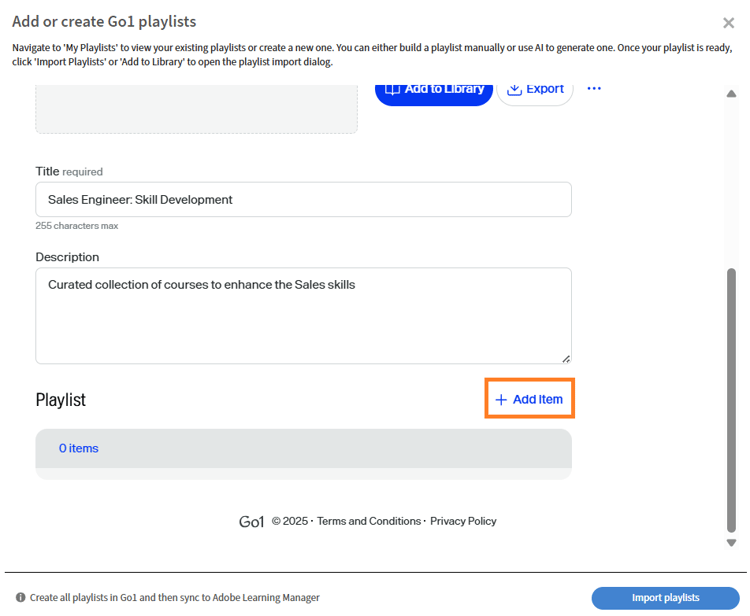Focus the Description text area
Image resolution: width=750 pixels, height=616 pixels.
pos(303,315)
